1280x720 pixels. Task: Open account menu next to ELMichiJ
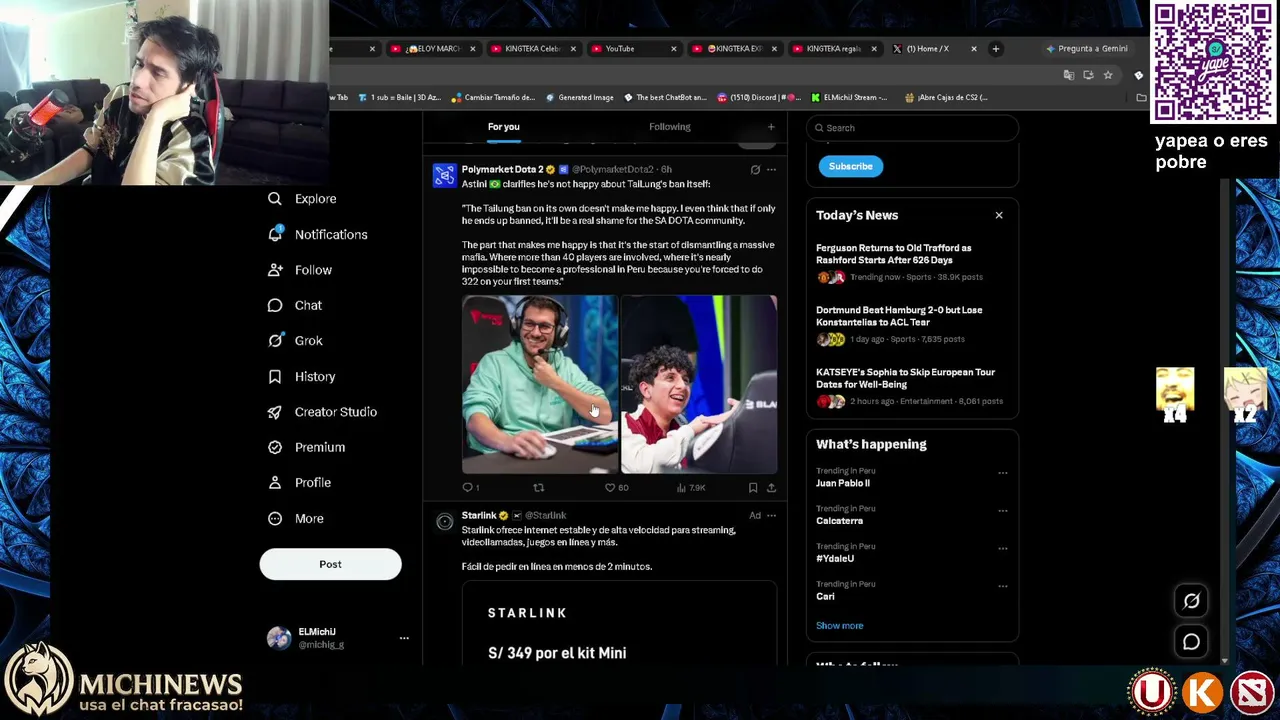coord(404,638)
